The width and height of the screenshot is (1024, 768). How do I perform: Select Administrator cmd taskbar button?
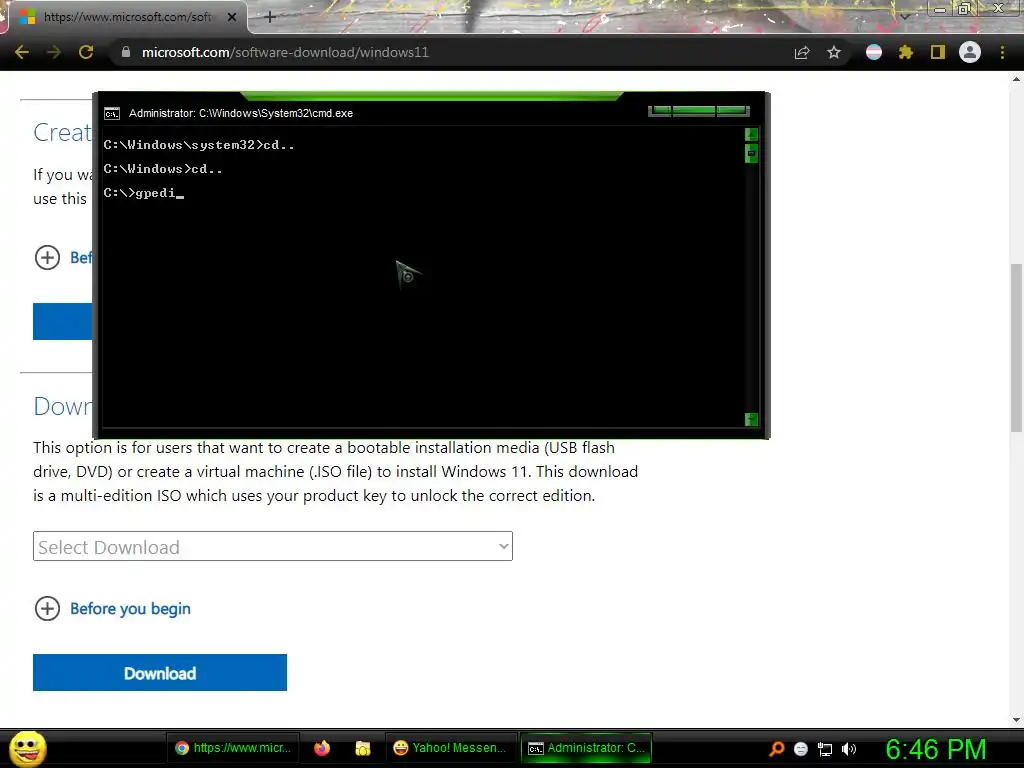[x=586, y=748]
